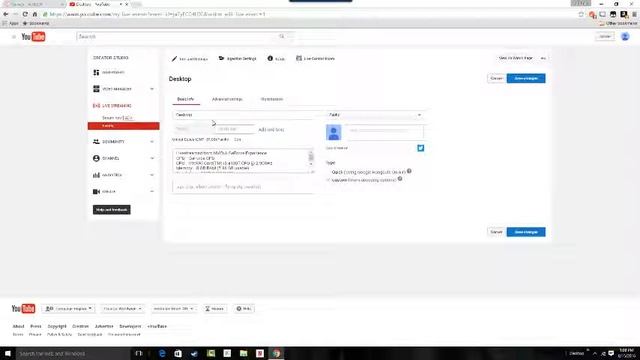Click View on Watch Page link
Viewport: 640px width, 360px height.
pos(516,58)
